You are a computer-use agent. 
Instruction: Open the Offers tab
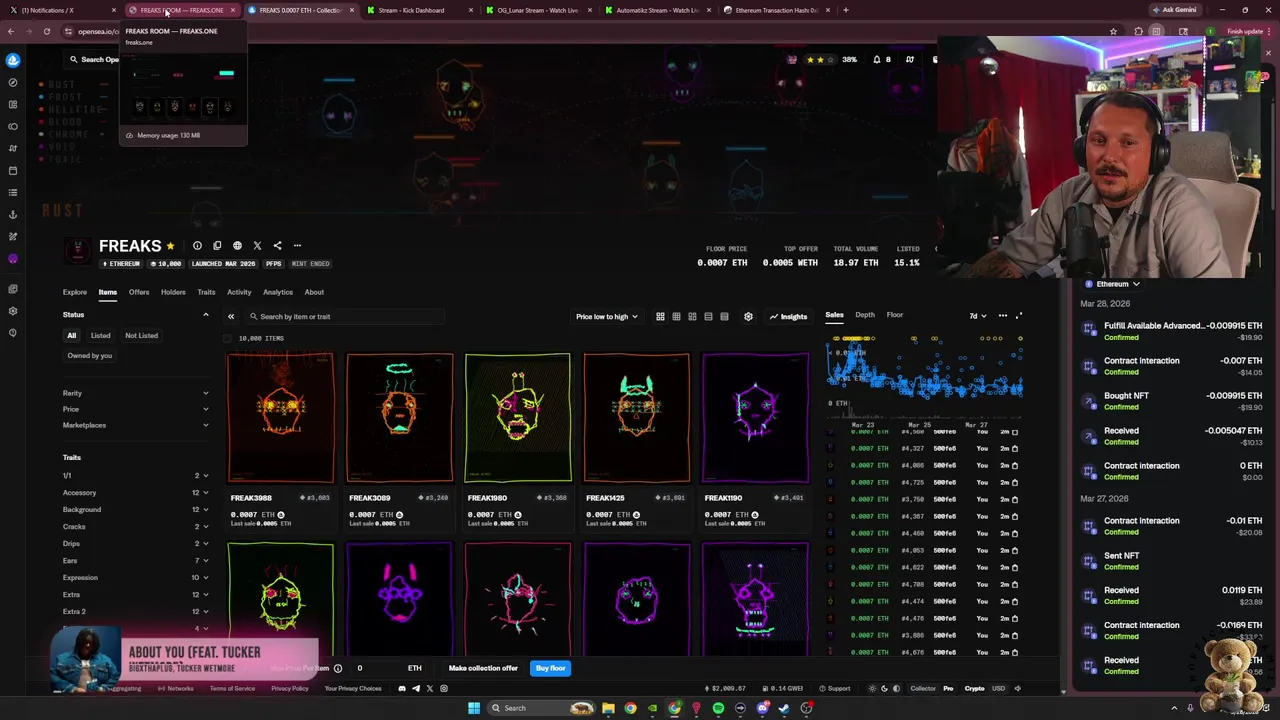(x=139, y=292)
